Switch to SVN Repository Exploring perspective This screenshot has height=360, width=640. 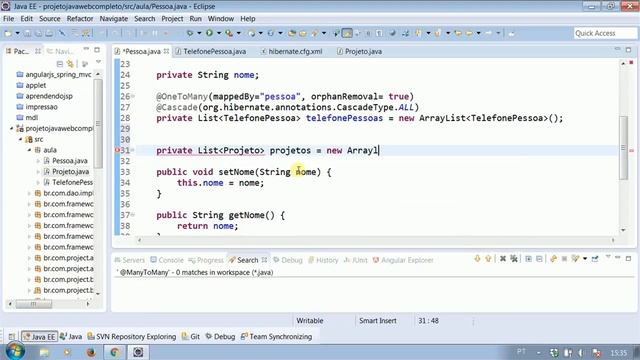point(131,337)
